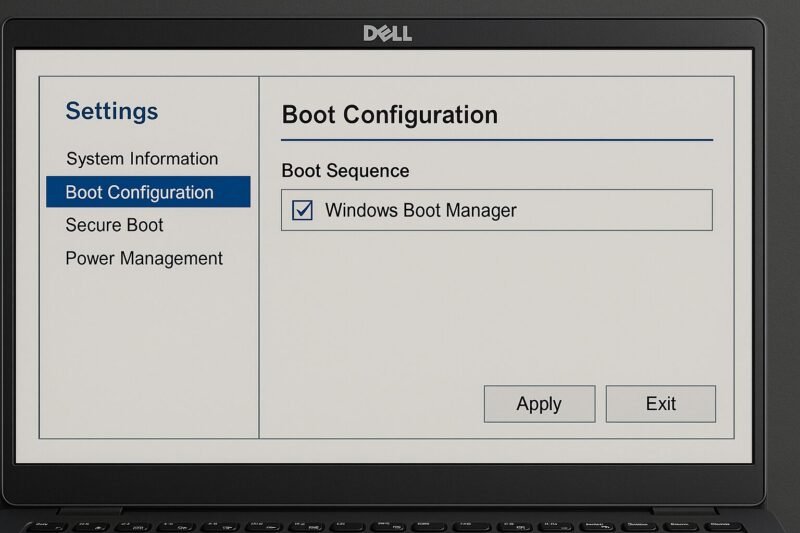This screenshot has height=533, width=800.
Task: Uncheck the Windows Boot Manager checkbox
Action: click(x=302, y=210)
